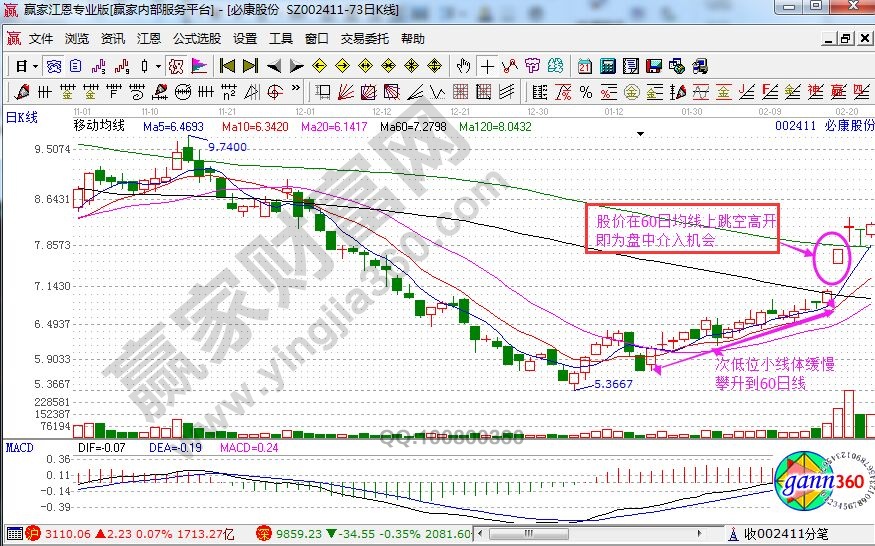This screenshot has width=875, height=546.
Task: Open the 公式选股 menu
Action: point(197,39)
